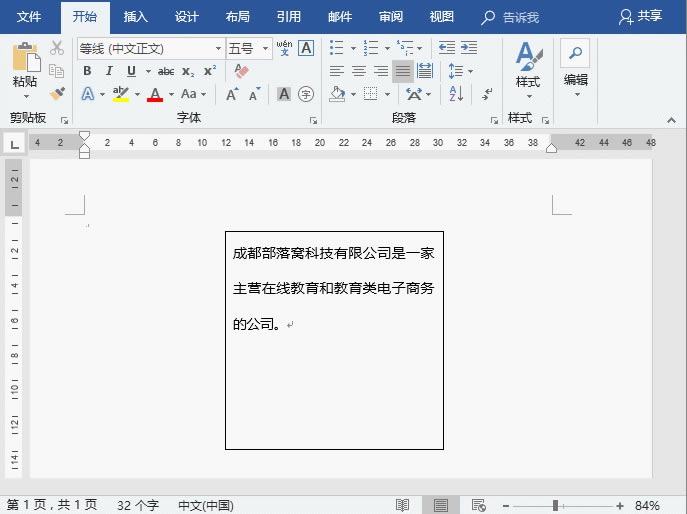Click the Paste (粘贴) clipboard icon

coord(26,57)
